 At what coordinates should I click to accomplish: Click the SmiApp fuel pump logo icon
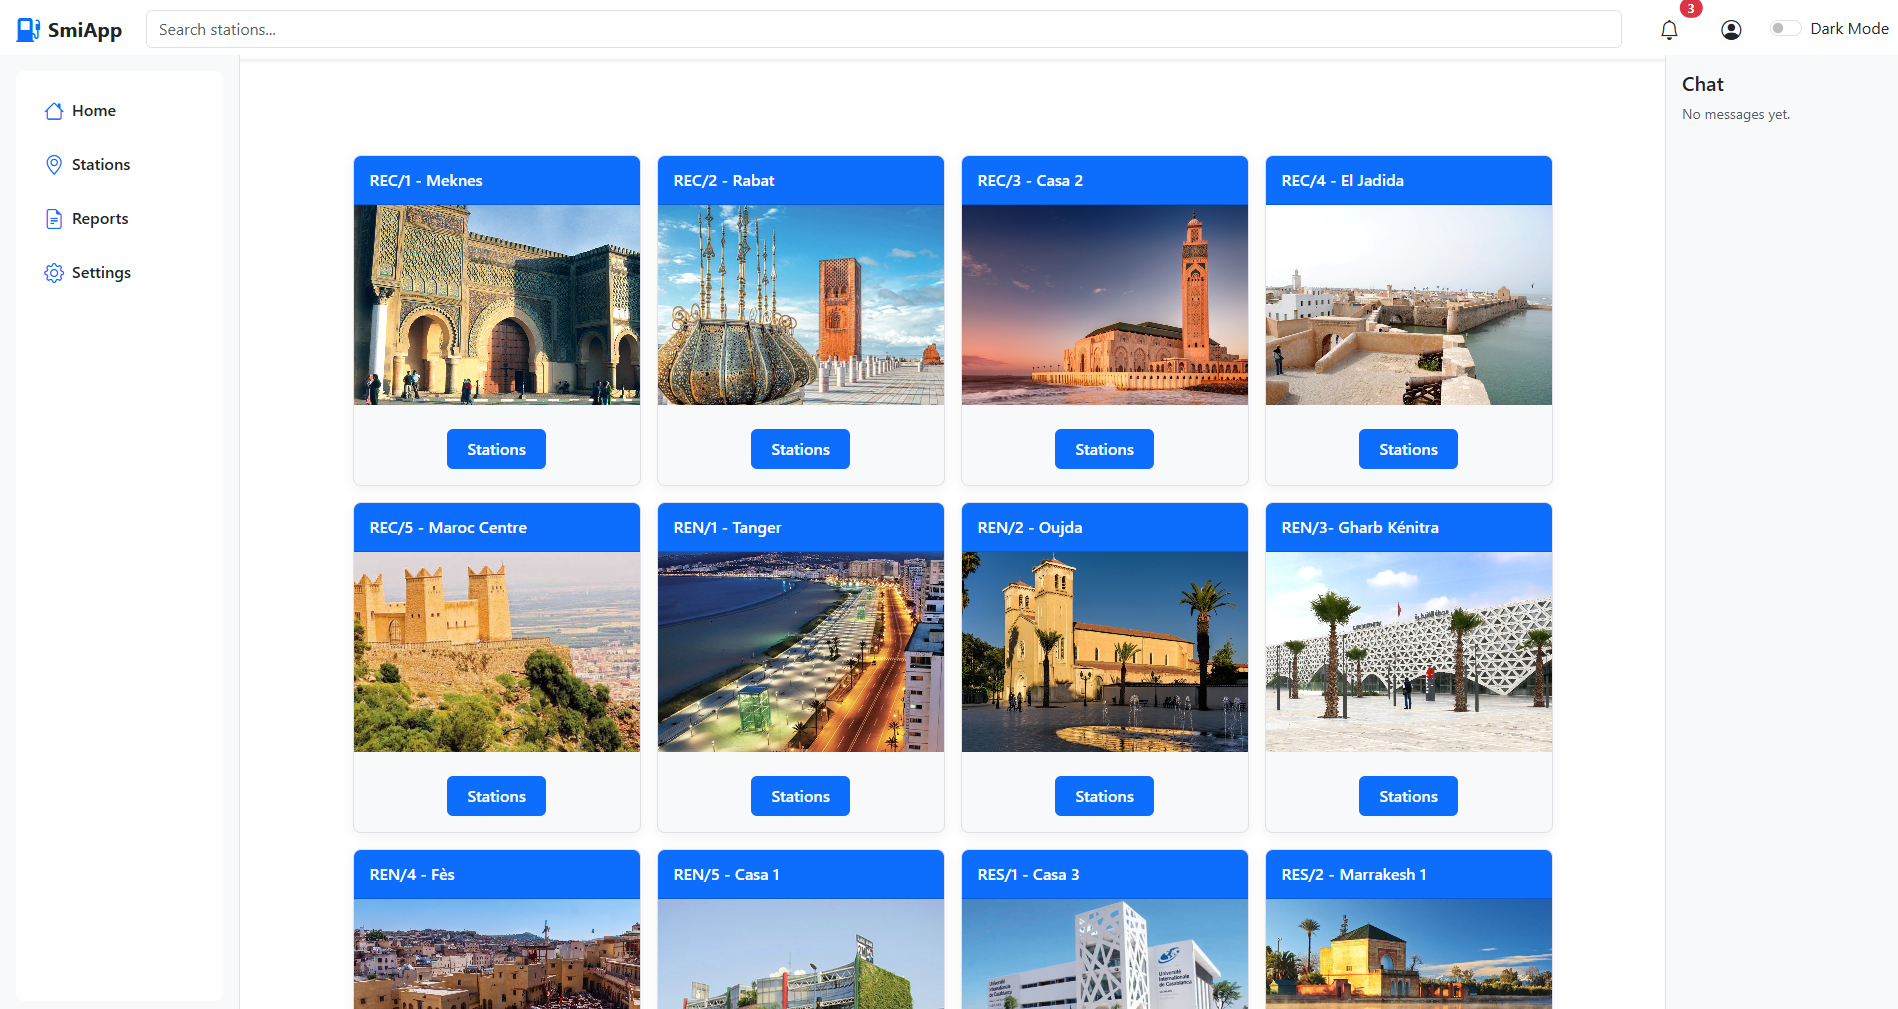(x=28, y=30)
